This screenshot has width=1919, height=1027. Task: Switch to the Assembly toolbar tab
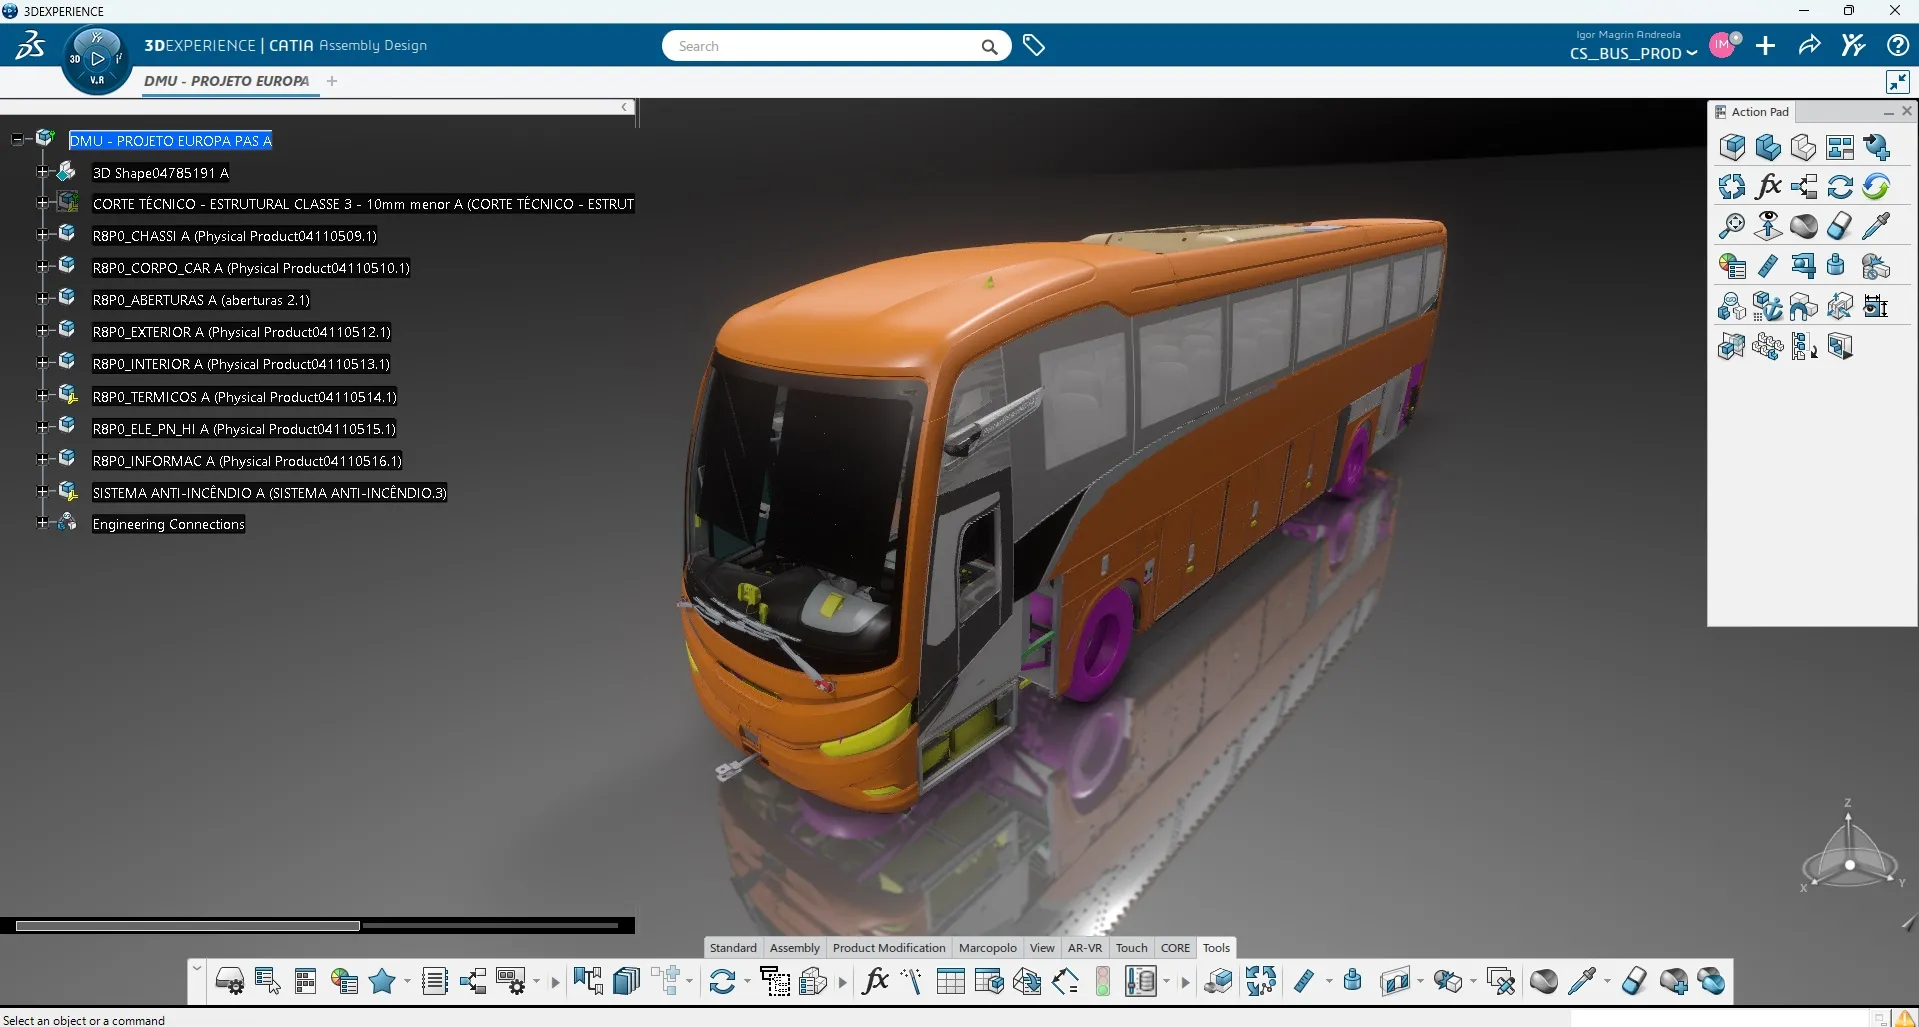coord(793,947)
